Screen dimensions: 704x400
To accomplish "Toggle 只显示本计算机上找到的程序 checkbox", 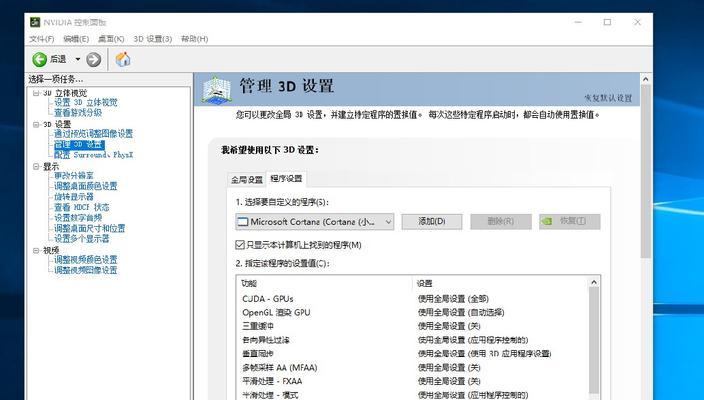I will (x=240, y=244).
